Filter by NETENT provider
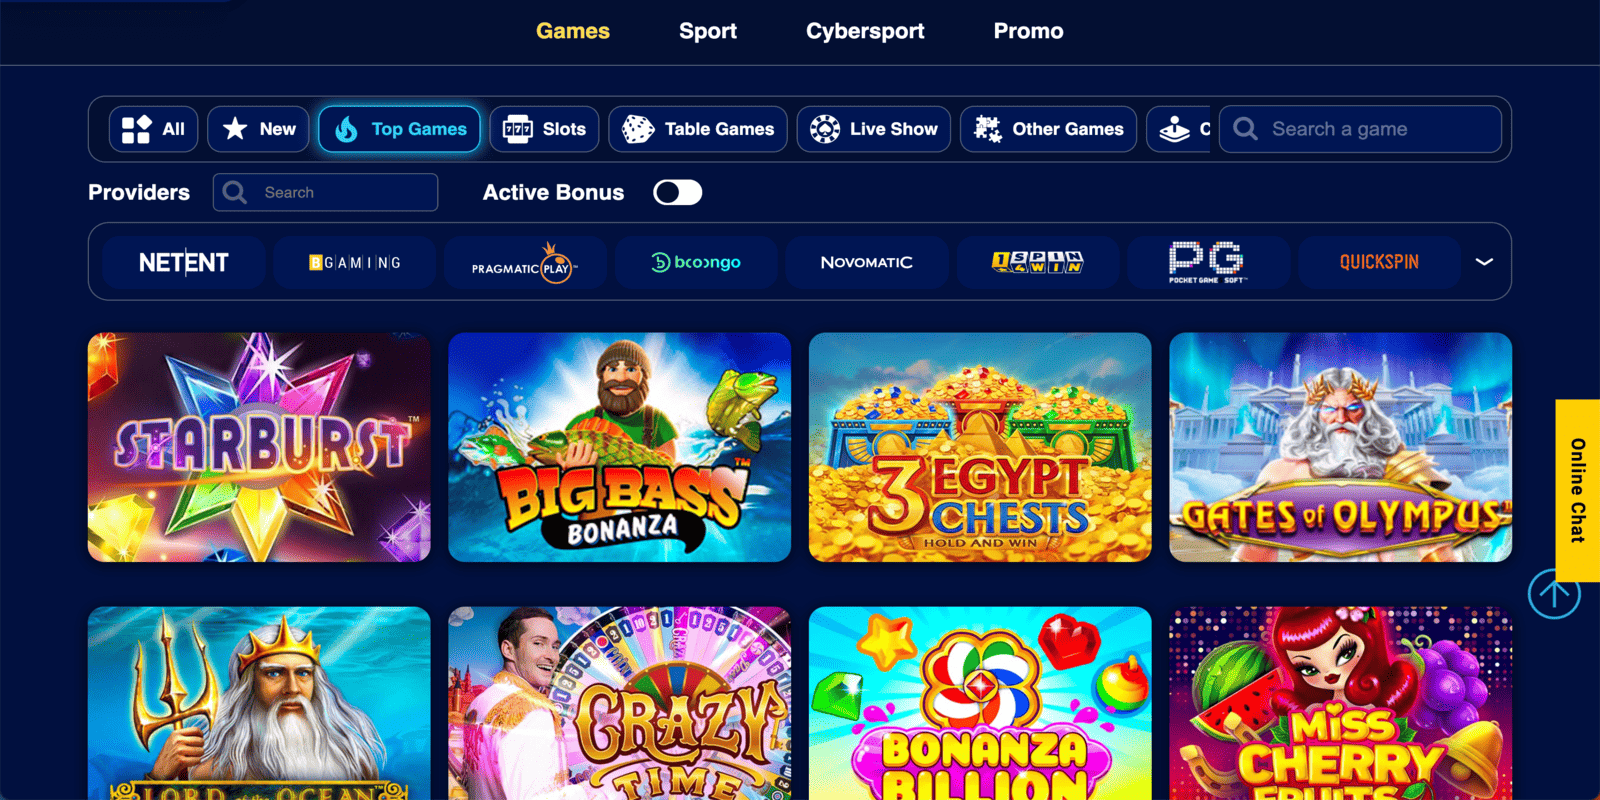 coord(184,262)
